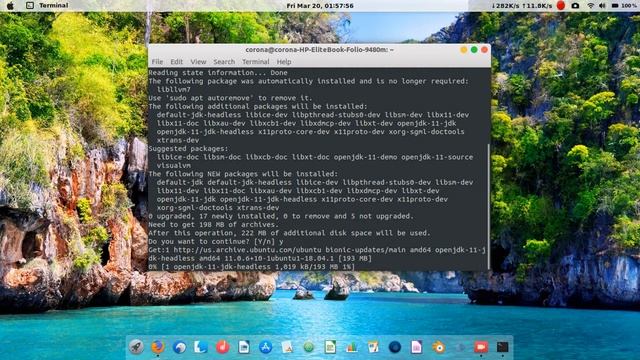Open Launchpad rocket icon in dock

coord(136,347)
